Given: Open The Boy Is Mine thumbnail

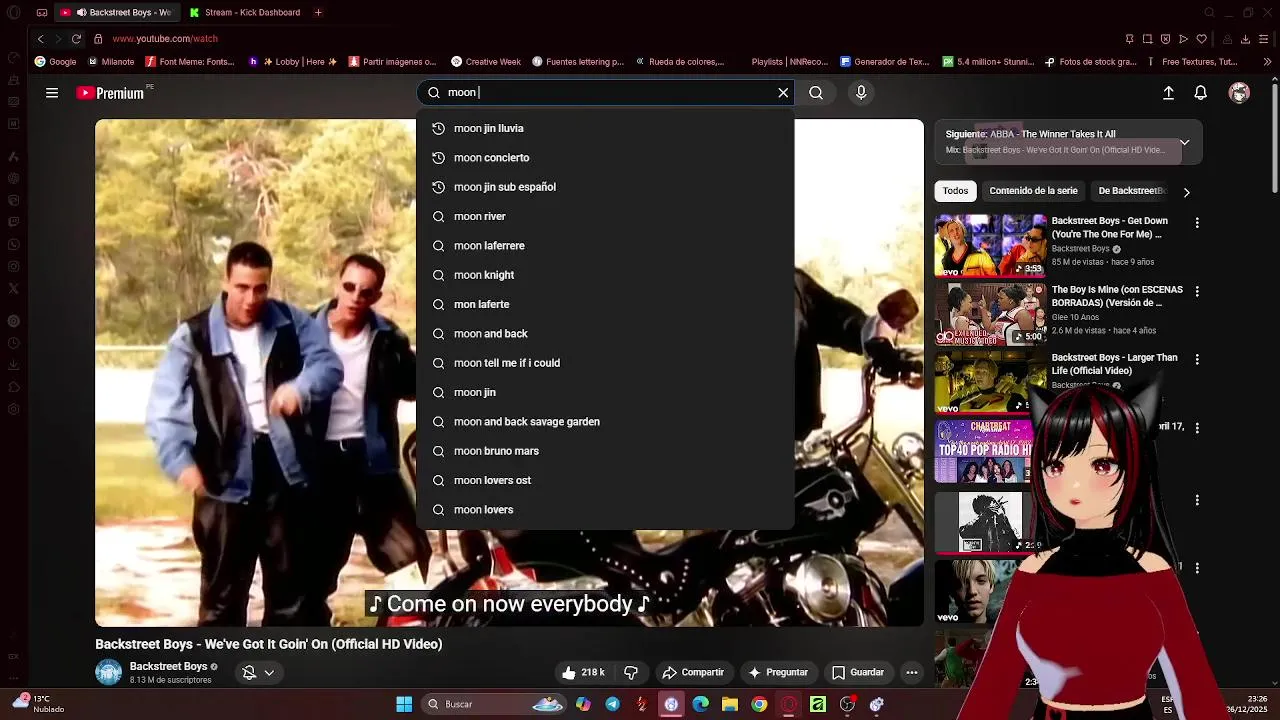Looking at the screenshot, I should (990, 314).
